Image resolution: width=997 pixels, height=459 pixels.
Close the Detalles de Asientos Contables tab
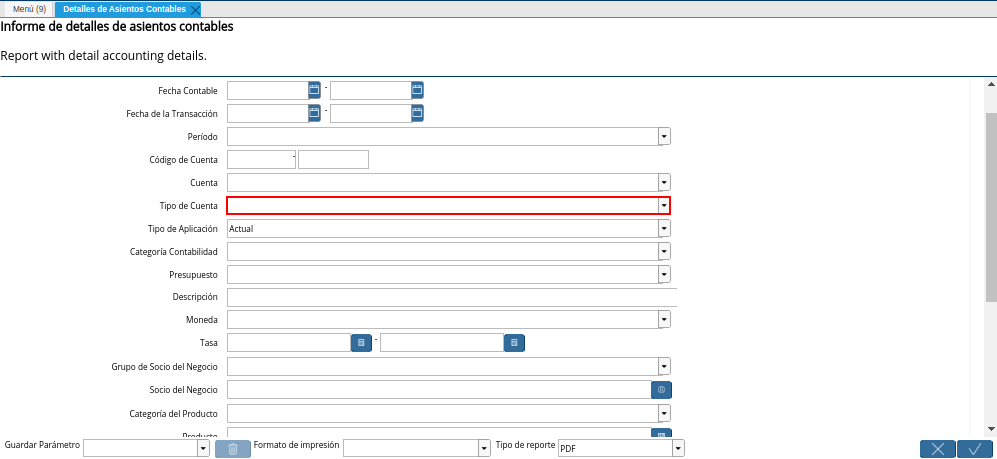(x=196, y=10)
